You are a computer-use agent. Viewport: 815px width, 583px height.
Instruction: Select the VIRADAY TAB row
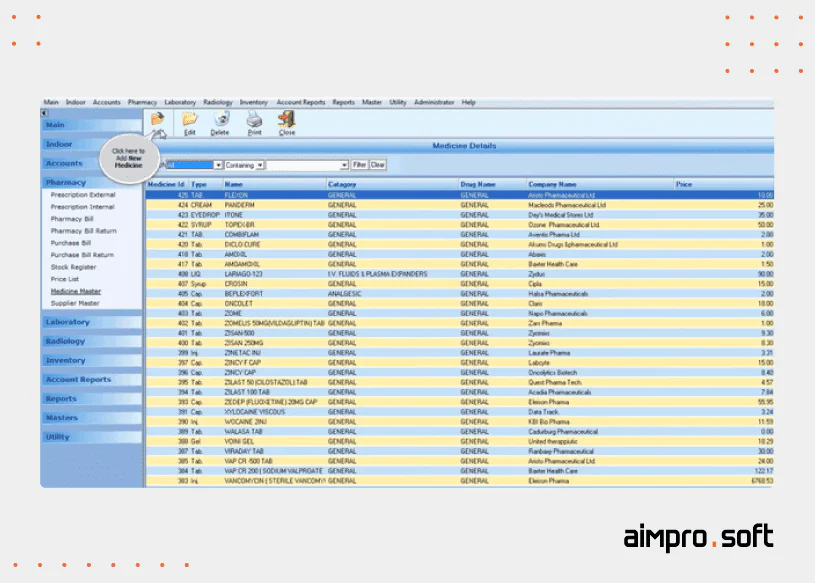(x=459, y=452)
